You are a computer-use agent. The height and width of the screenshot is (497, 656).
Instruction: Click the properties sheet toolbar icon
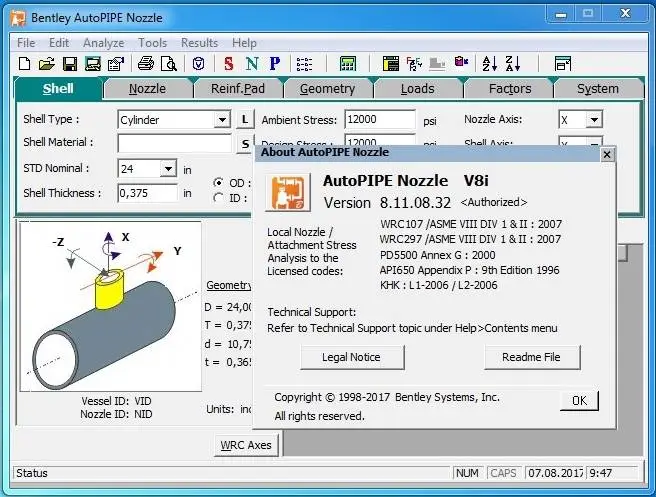(116, 64)
